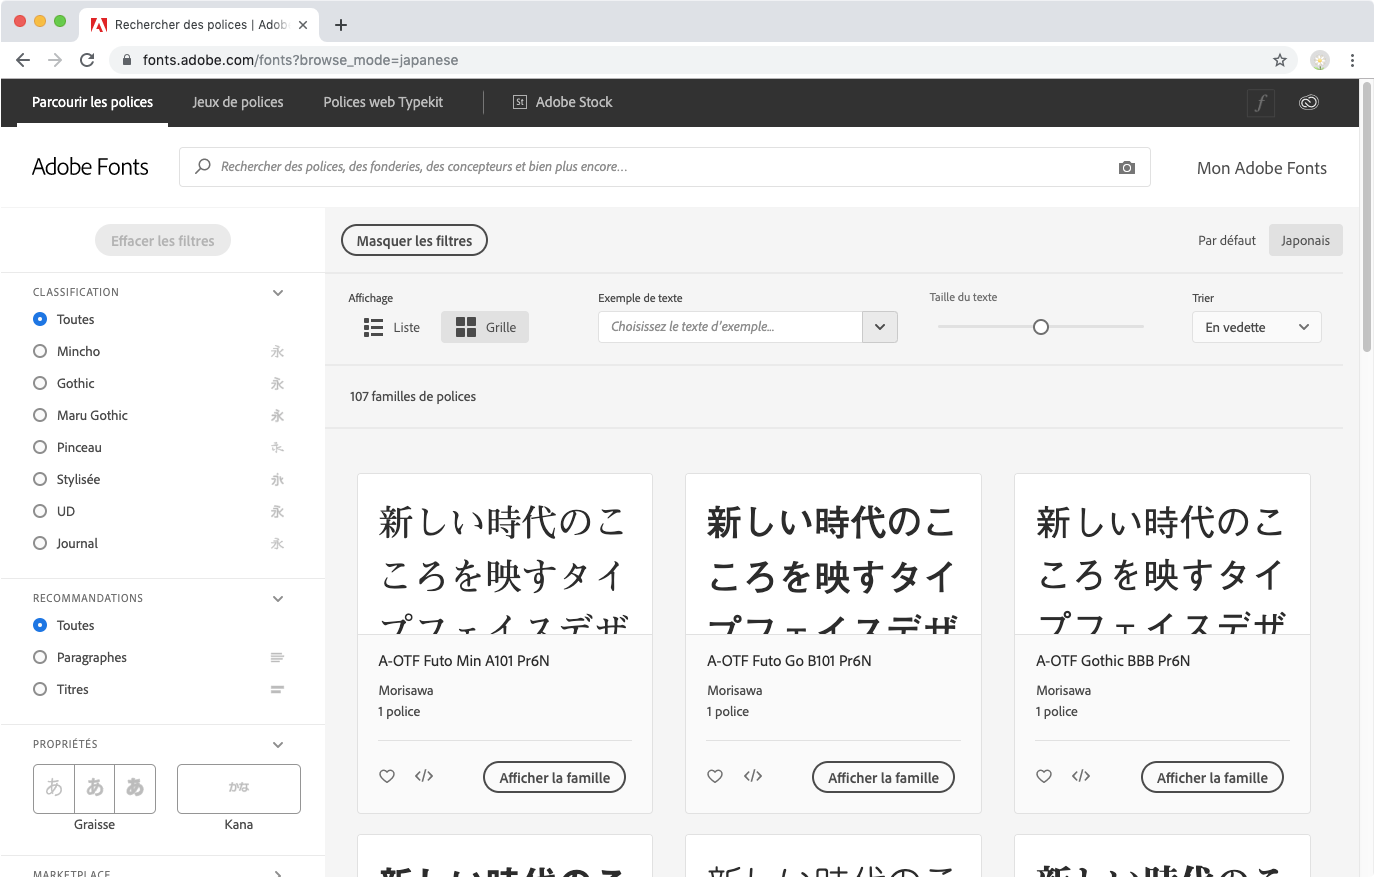
Task: Go back in browser history
Action: [23, 60]
